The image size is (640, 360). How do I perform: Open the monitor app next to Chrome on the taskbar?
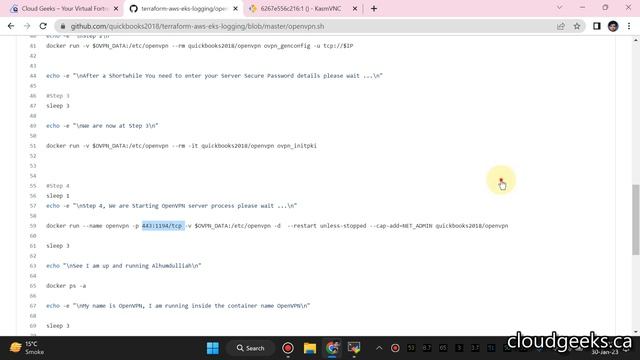pyautogui.click(x=354, y=348)
